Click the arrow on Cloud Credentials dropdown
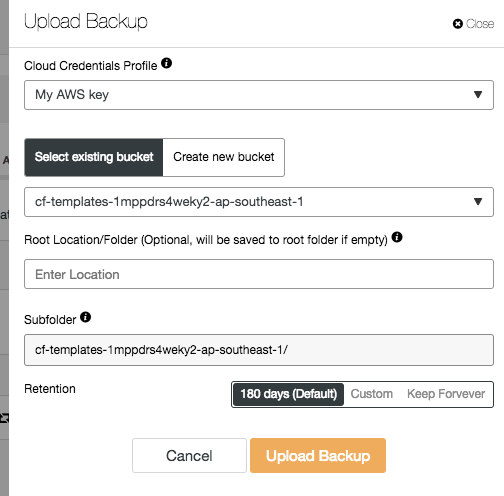Viewport: 504px width, 496px height. (x=478, y=95)
